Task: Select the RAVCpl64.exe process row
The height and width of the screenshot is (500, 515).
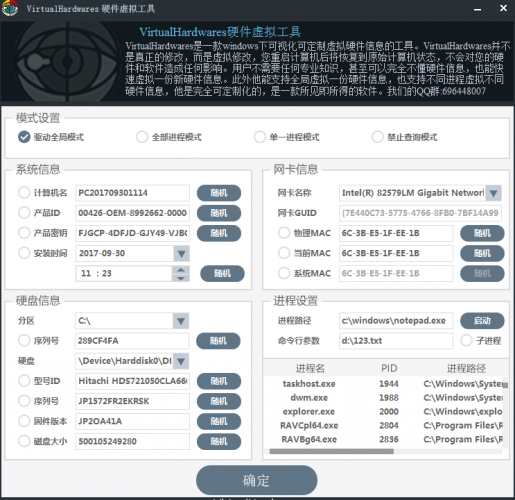Action: [x=383, y=425]
